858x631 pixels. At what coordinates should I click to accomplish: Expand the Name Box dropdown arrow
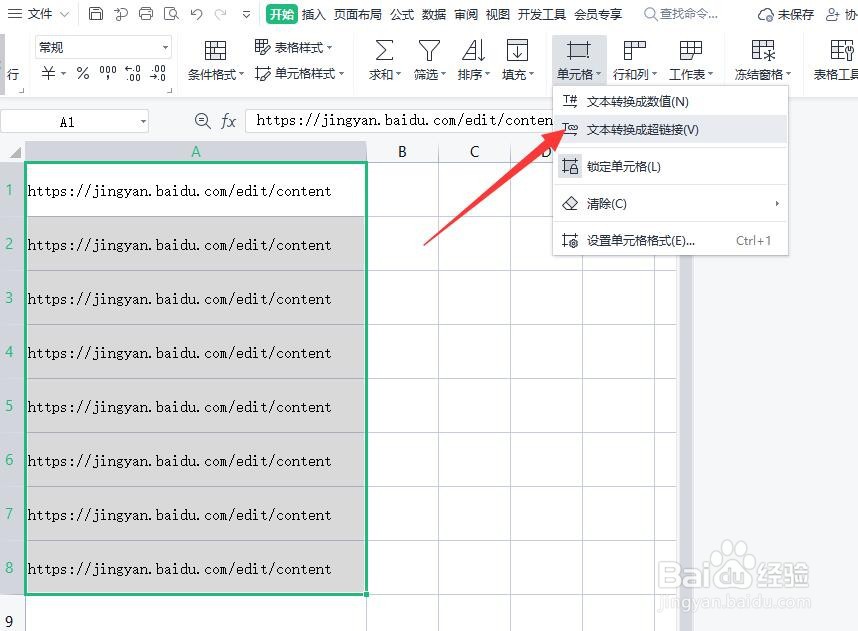coord(143,121)
